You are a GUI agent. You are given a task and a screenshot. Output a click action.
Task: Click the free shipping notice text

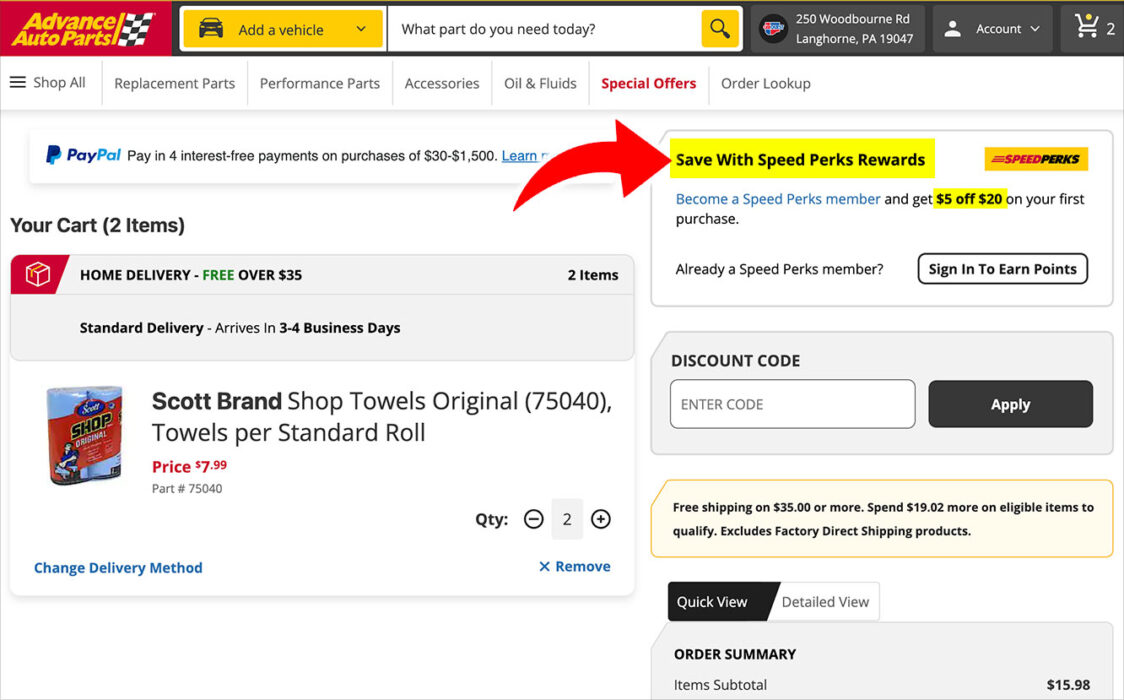point(883,519)
